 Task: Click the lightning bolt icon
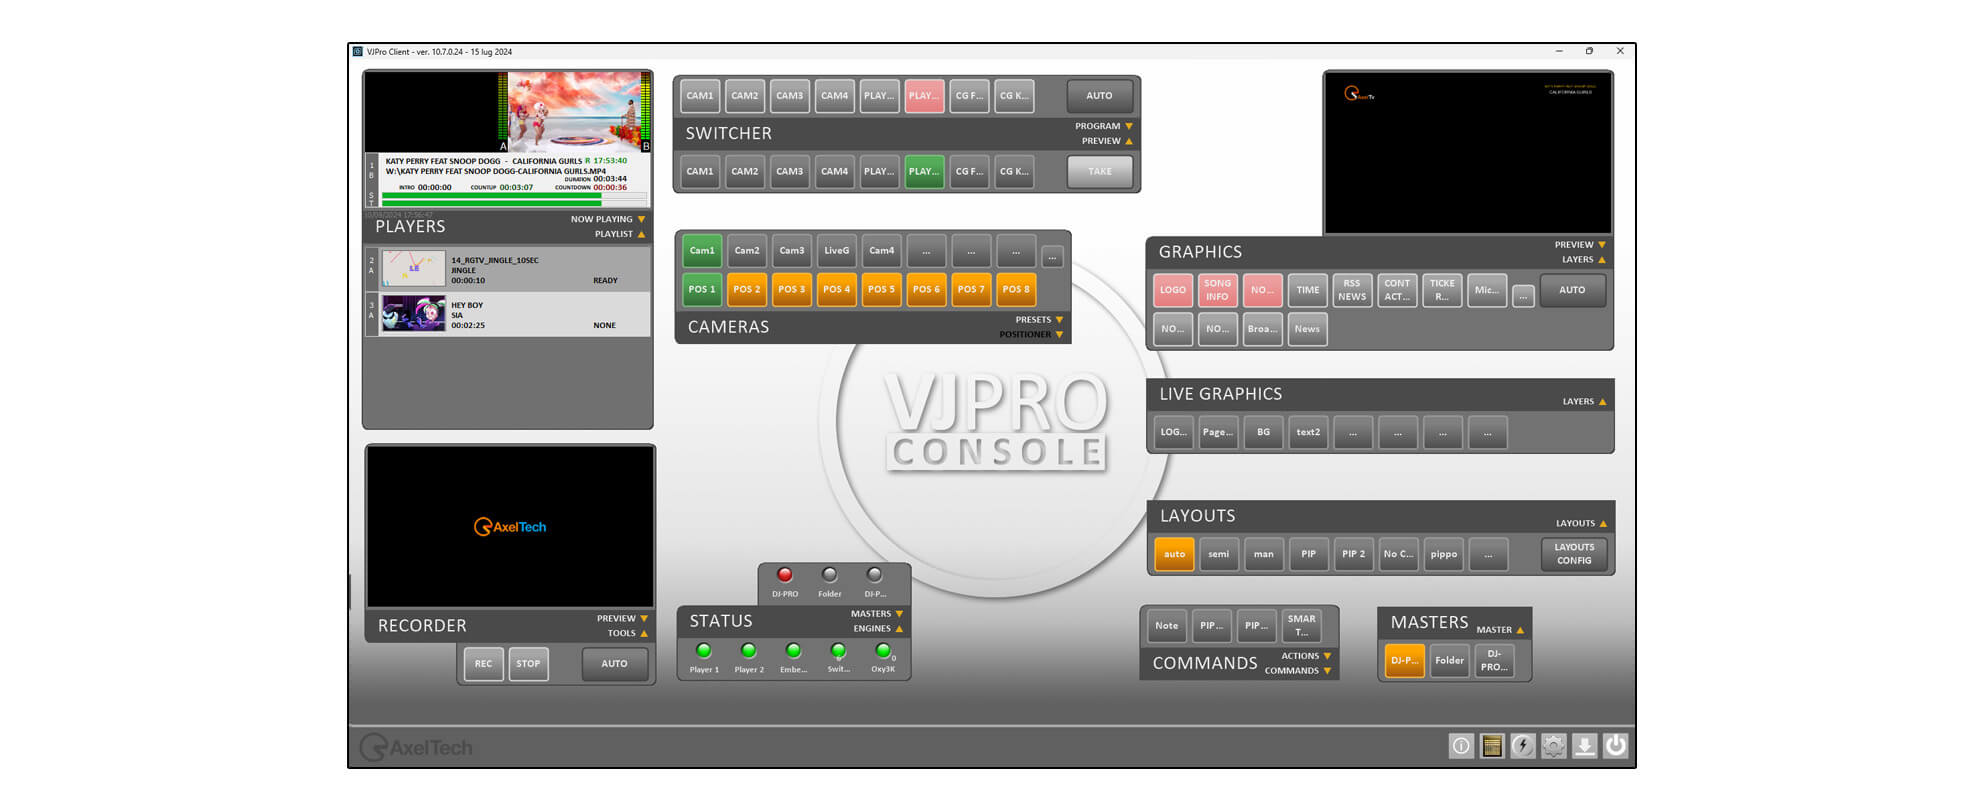click(1523, 746)
